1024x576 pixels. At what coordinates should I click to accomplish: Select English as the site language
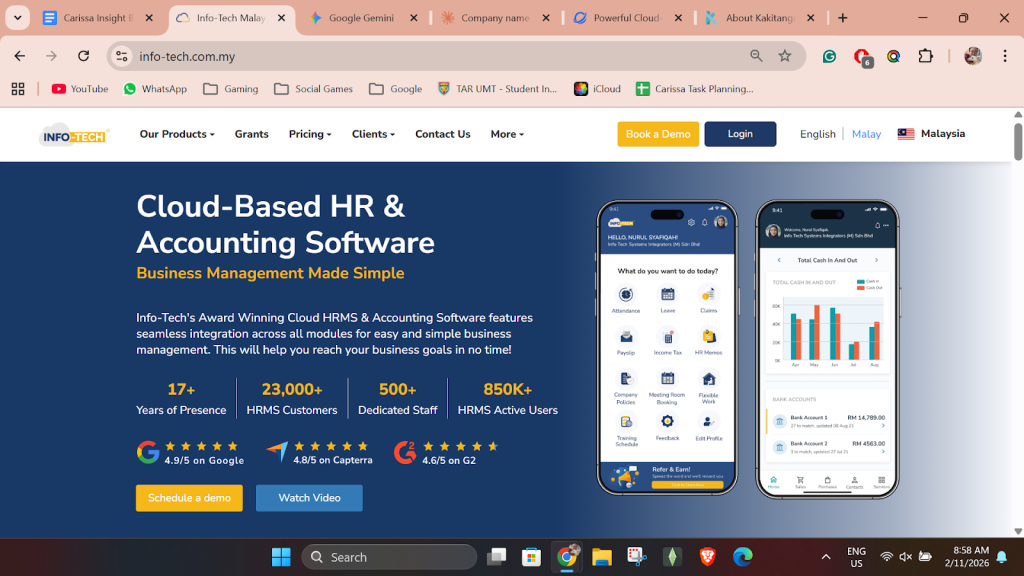point(817,134)
